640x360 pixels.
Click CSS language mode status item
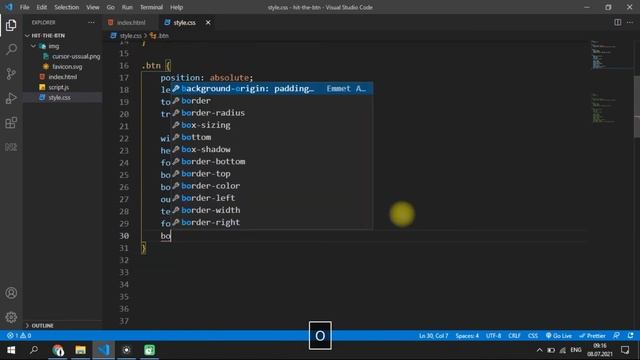[533, 336]
